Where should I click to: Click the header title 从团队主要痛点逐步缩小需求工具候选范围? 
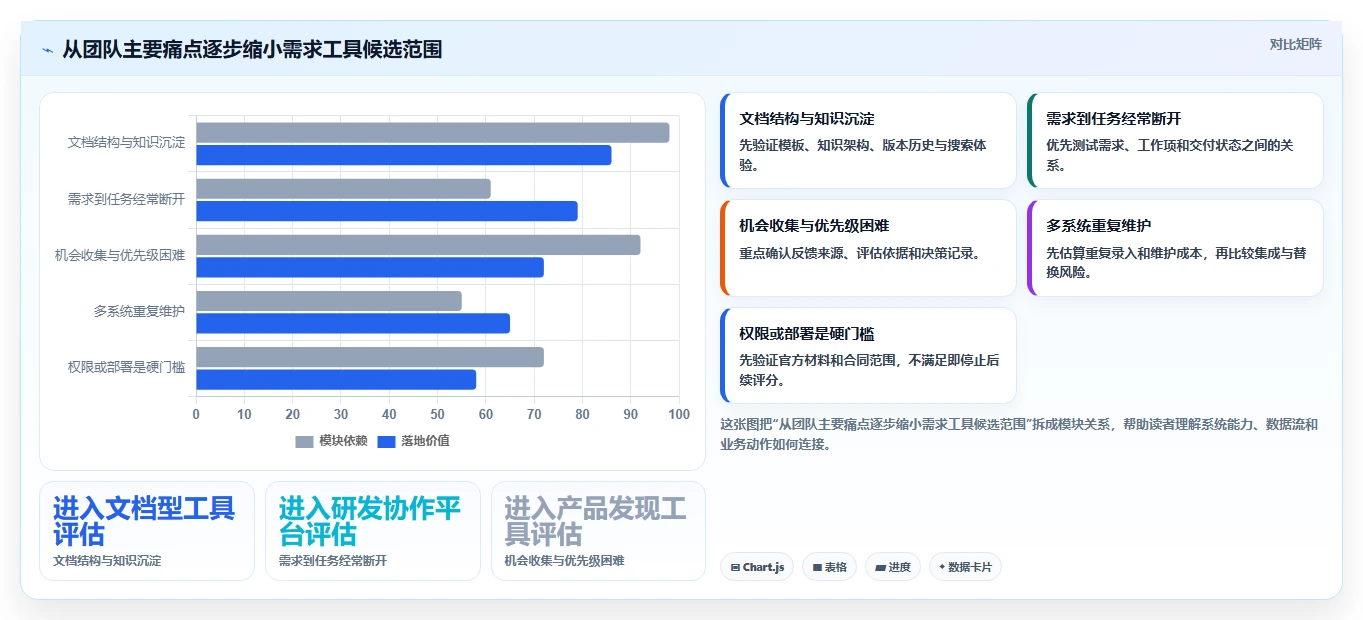coord(252,49)
